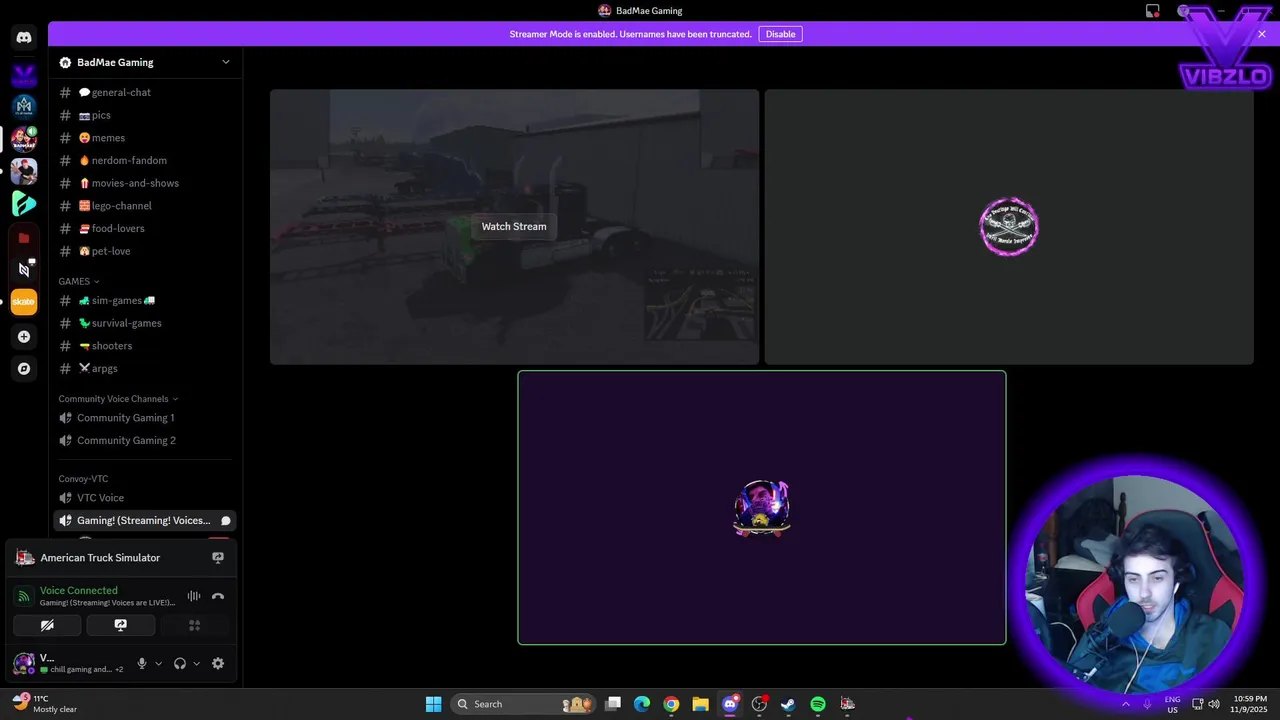The width and height of the screenshot is (1280, 720).
Task: Disable Streamer Mode
Action: click(780, 34)
